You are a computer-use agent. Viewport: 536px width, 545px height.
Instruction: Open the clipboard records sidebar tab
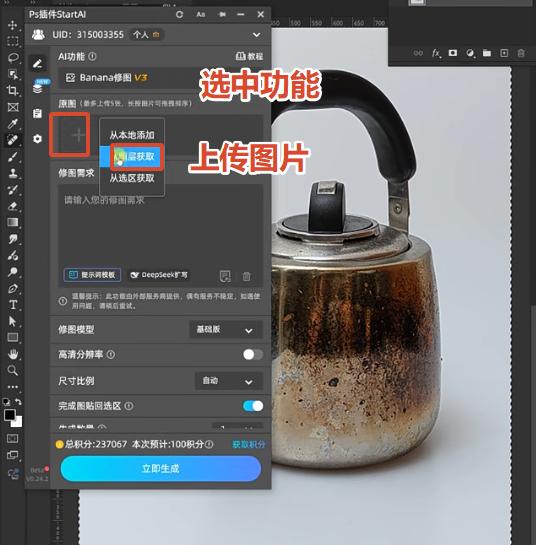(38, 113)
